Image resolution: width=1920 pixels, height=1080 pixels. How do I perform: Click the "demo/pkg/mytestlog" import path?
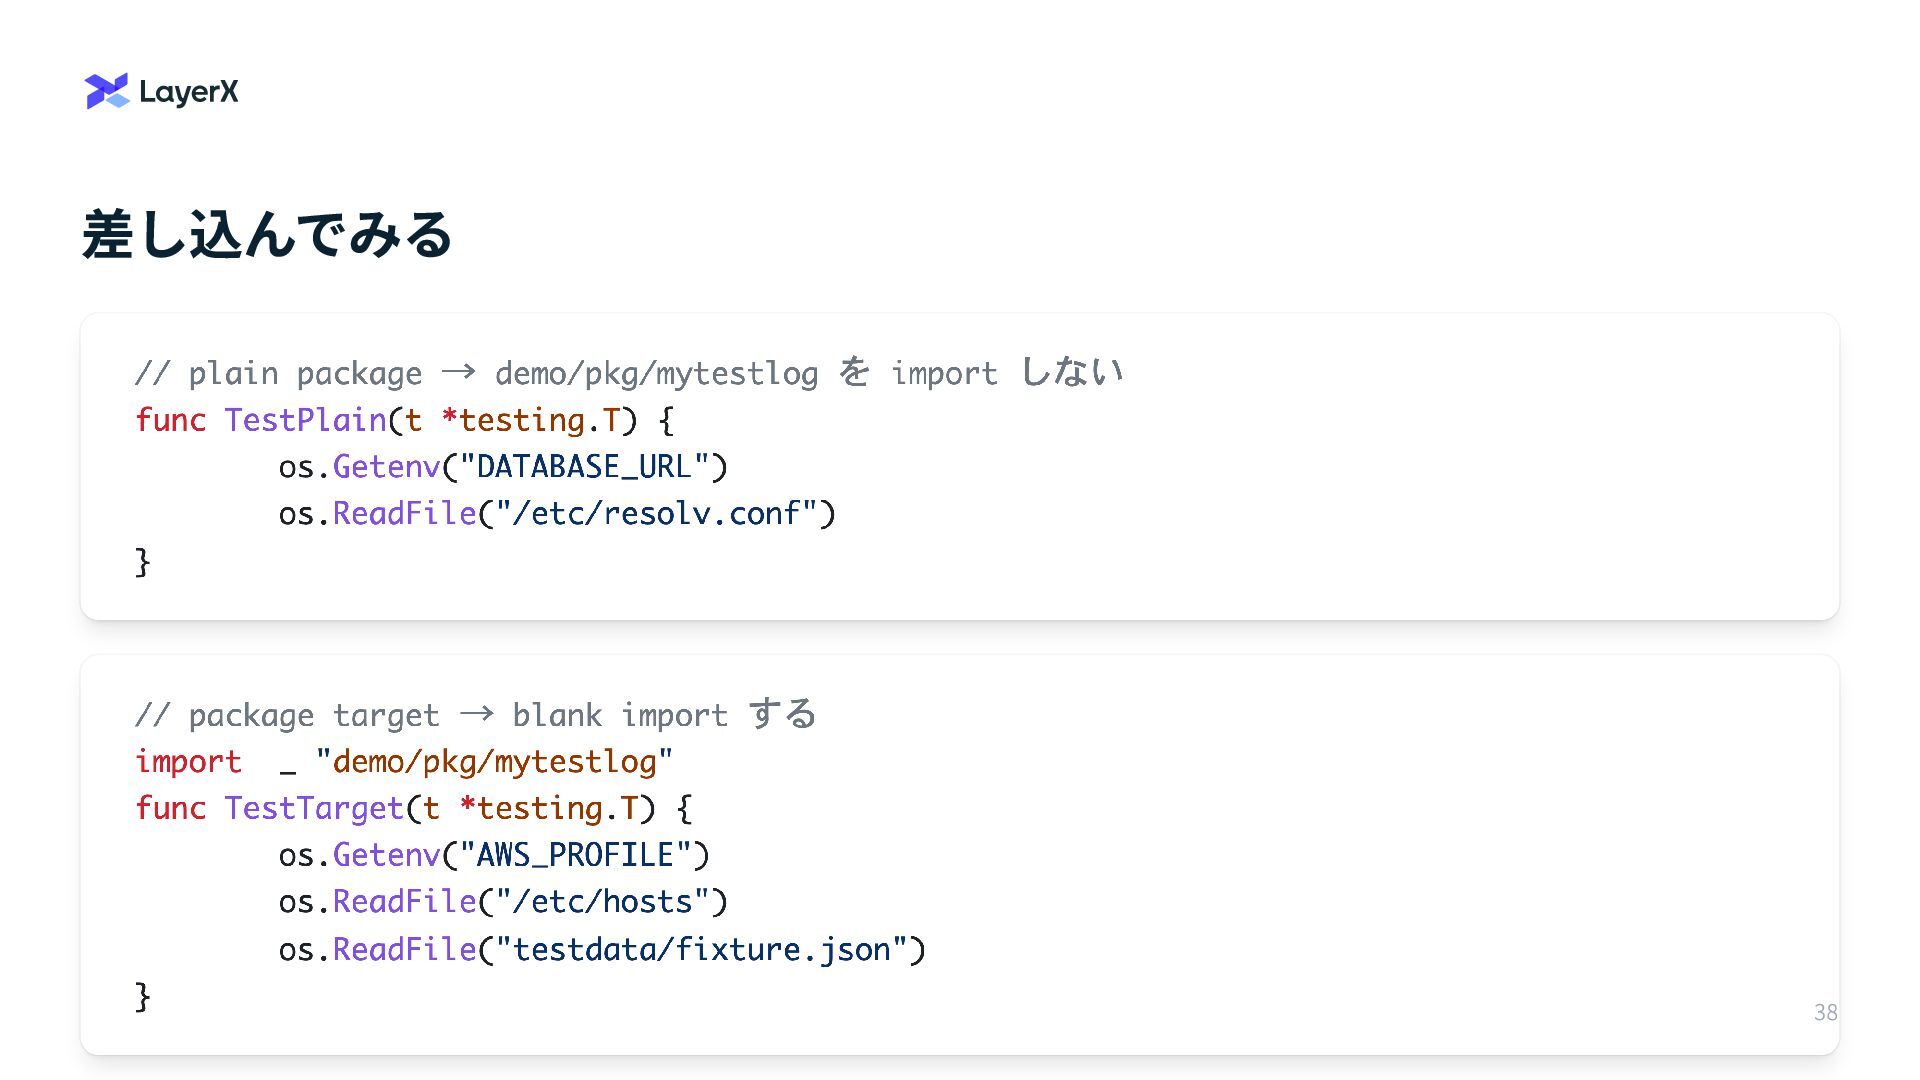[x=494, y=762]
